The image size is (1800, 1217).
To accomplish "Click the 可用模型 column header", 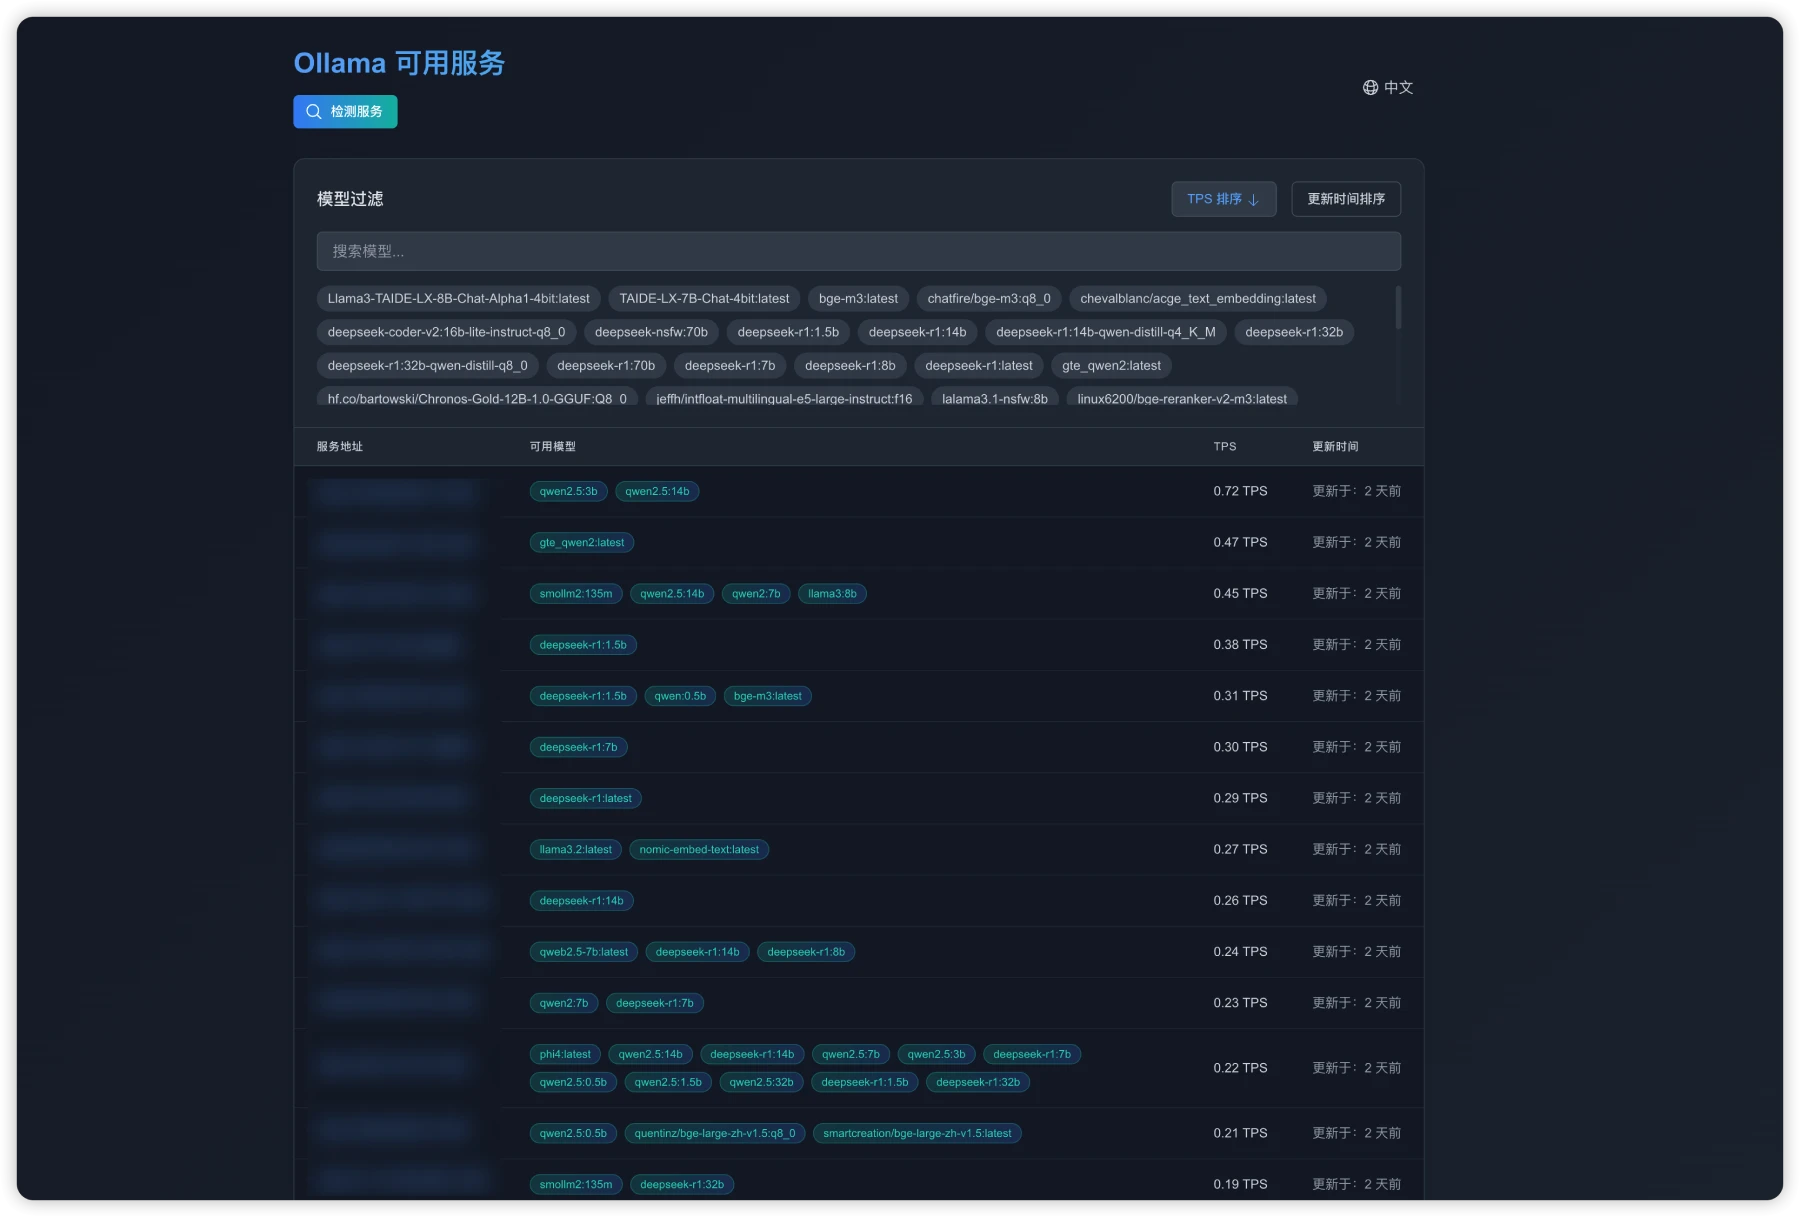I will pos(551,447).
